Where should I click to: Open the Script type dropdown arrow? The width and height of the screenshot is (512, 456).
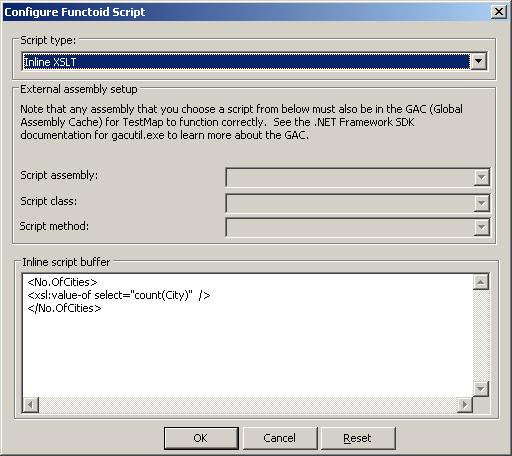click(x=478, y=61)
